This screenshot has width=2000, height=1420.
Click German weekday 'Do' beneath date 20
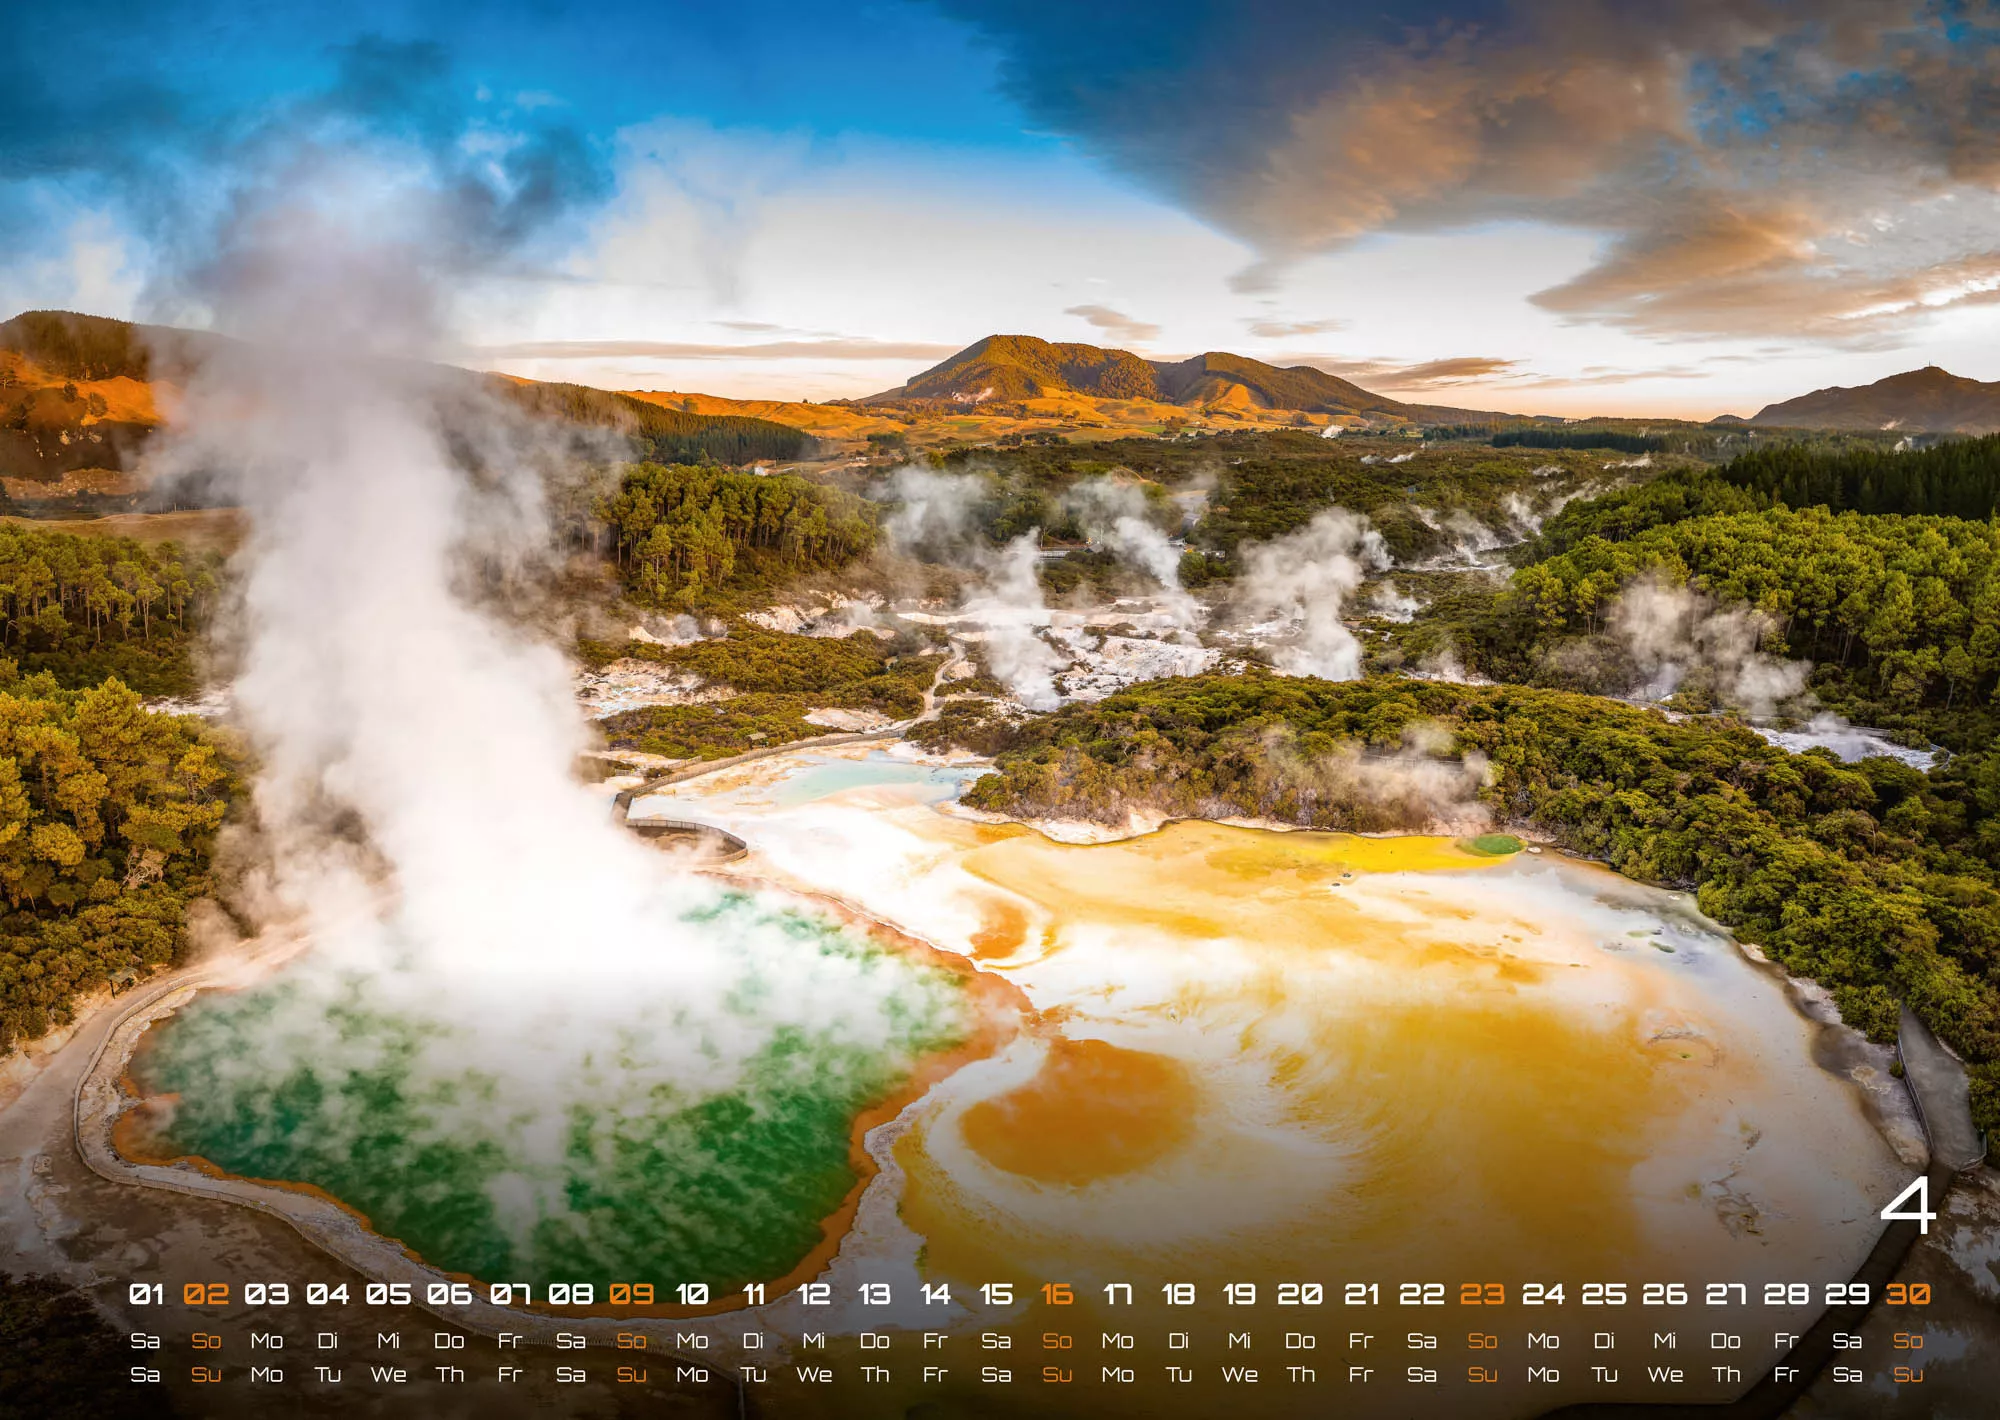click(1300, 1341)
